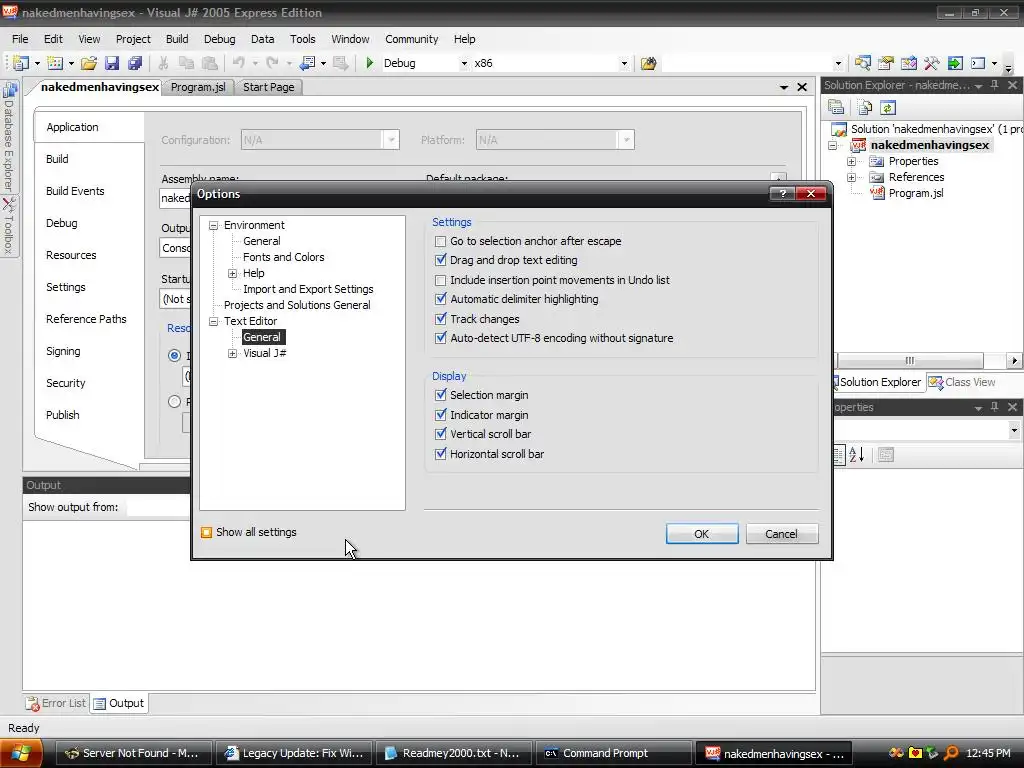Select Import and Export Settings tree item
The width and height of the screenshot is (1024, 768).
(308, 289)
